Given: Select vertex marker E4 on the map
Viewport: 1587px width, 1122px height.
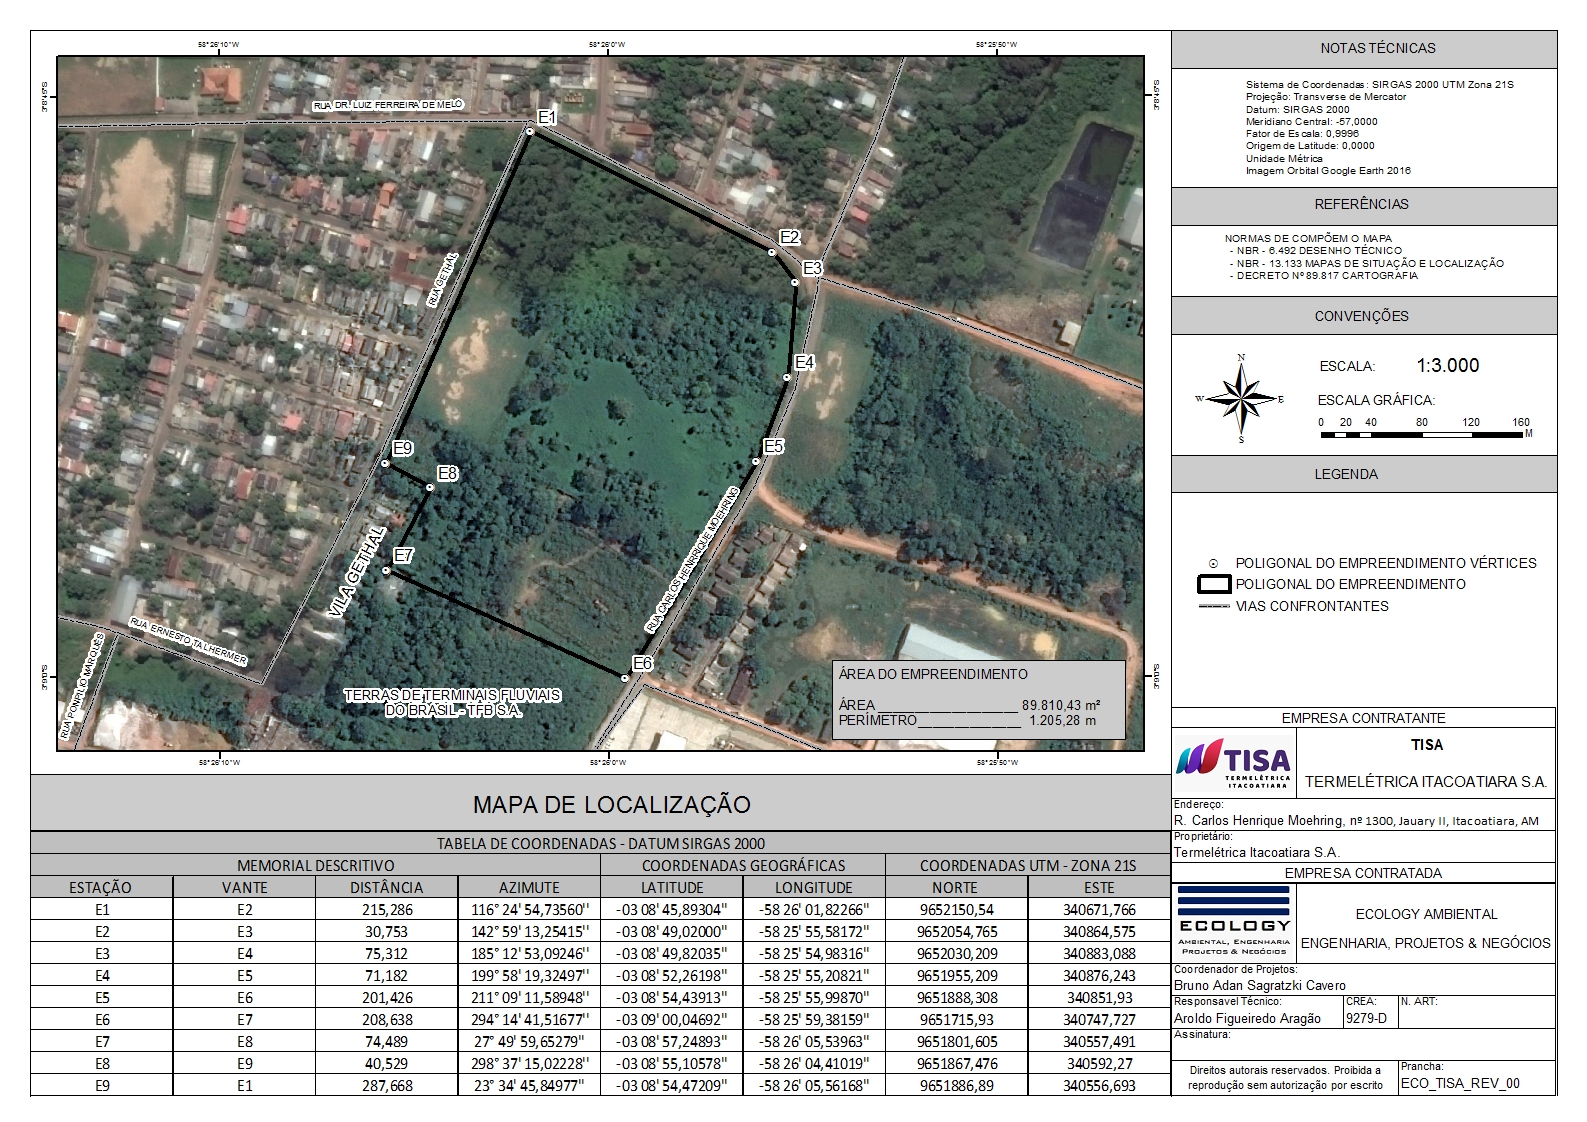Looking at the screenshot, I should coord(787,377).
